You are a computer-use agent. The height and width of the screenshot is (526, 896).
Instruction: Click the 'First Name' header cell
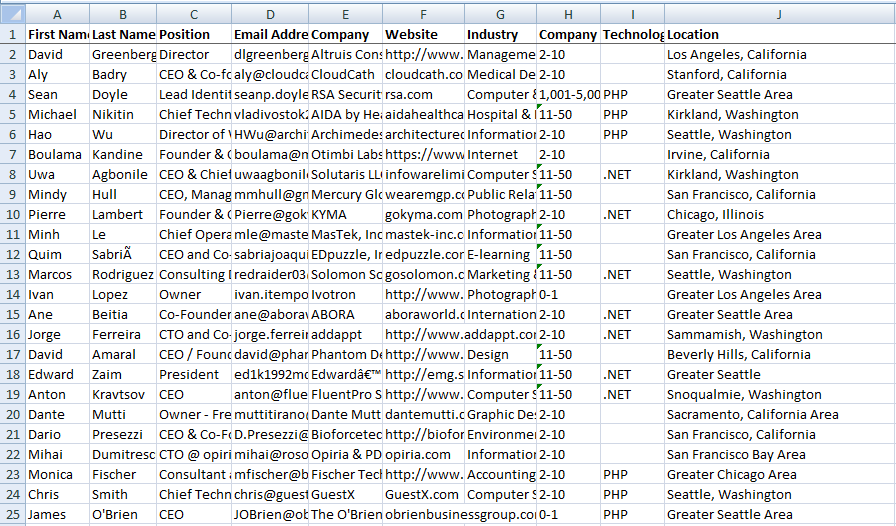coord(58,34)
